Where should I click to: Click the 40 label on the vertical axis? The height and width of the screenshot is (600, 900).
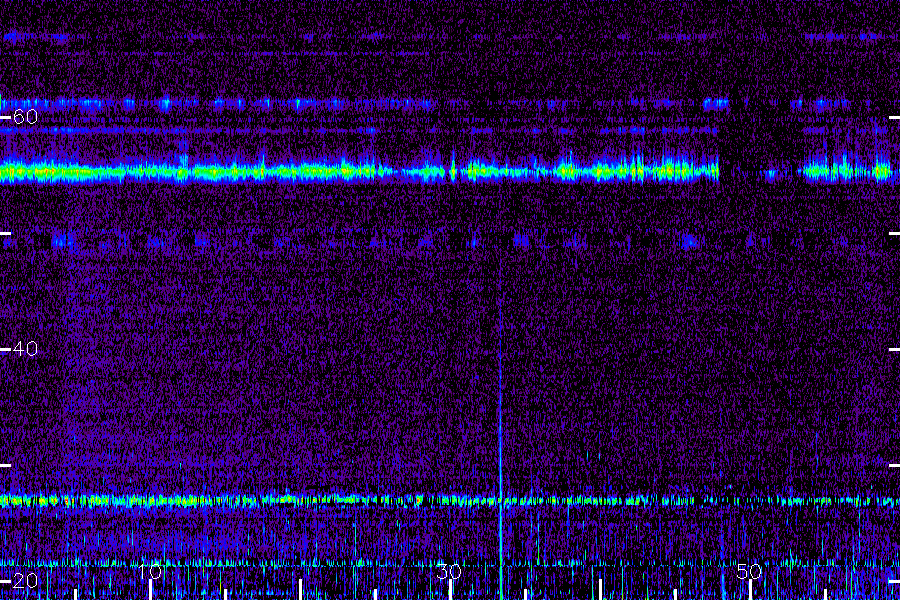click(25, 349)
